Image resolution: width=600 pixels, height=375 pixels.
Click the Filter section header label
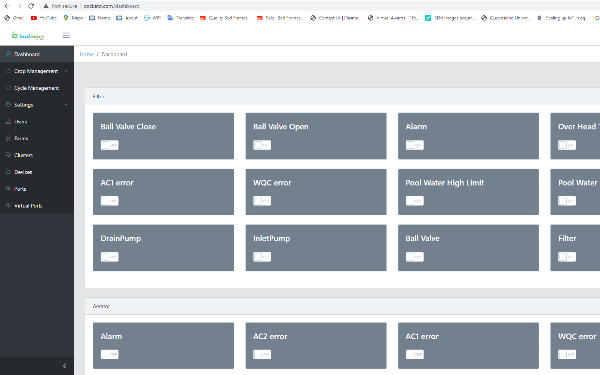[98, 96]
